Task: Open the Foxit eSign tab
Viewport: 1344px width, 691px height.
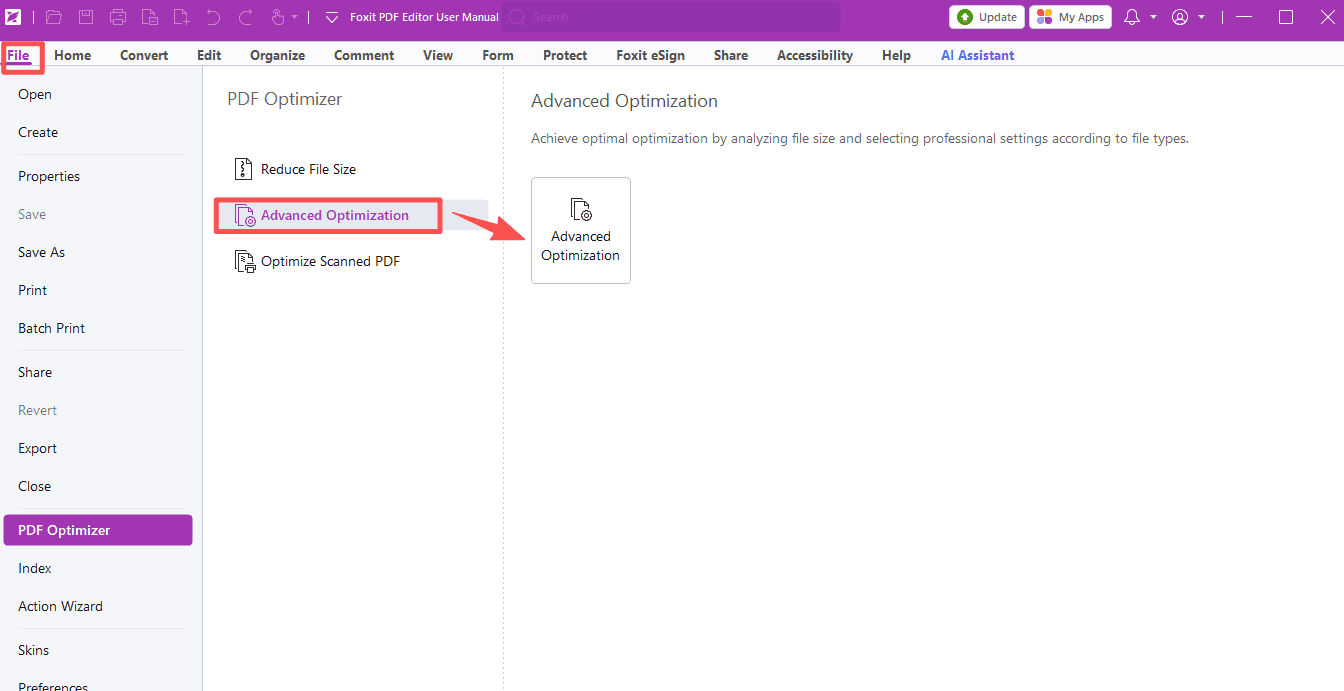Action: (650, 55)
